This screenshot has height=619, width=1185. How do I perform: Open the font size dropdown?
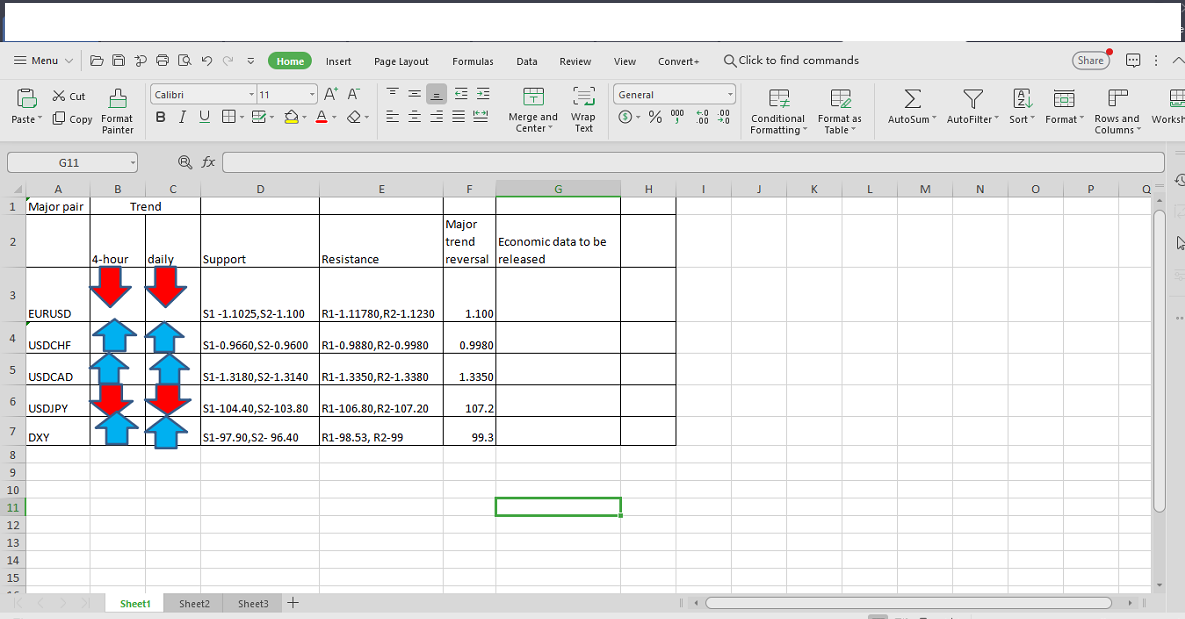point(312,95)
